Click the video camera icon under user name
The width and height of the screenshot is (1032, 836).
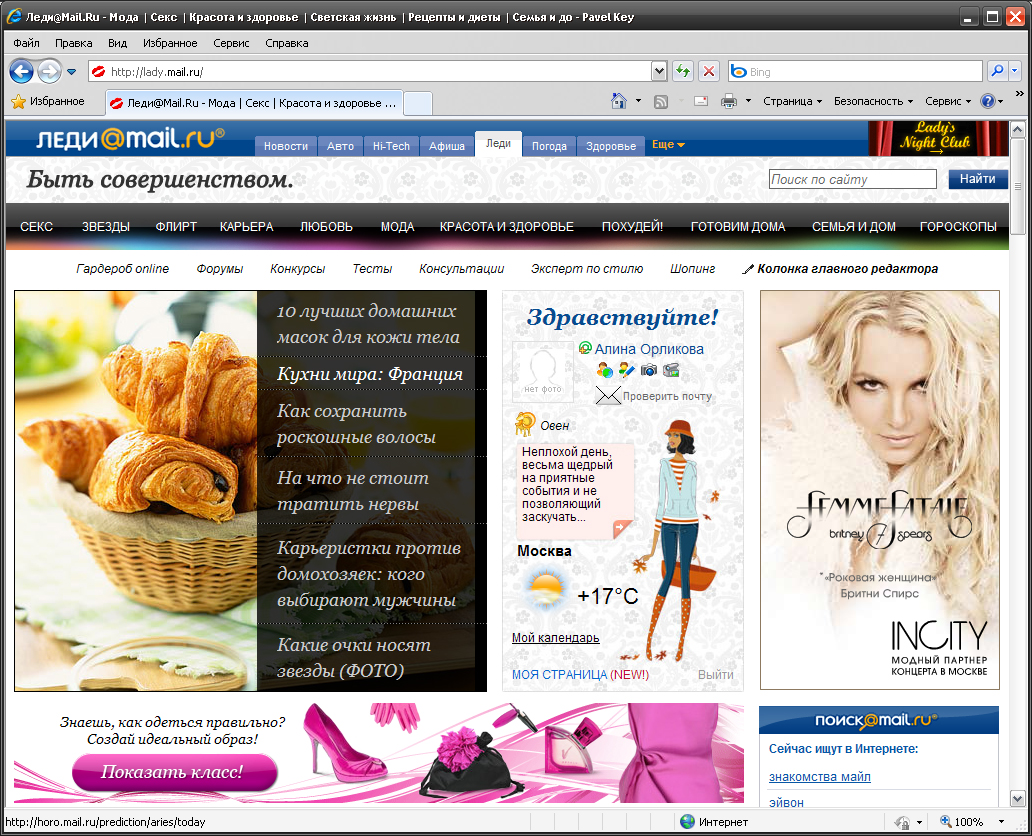pos(671,370)
